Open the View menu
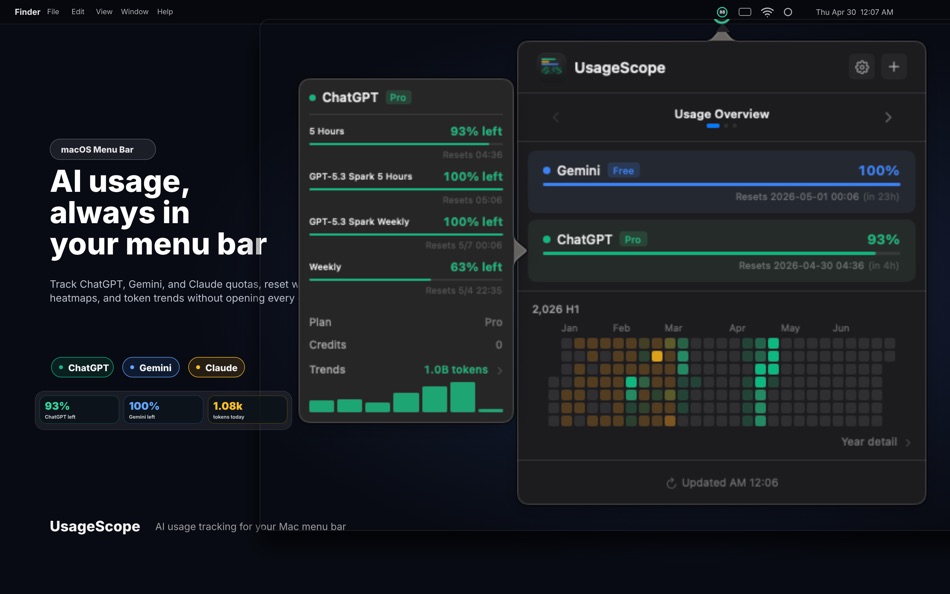 click(x=103, y=11)
